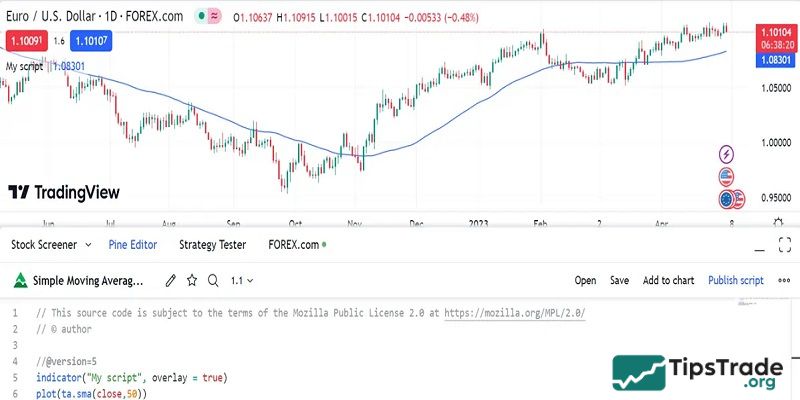800x400 pixels.
Task: Switch to the Strategy Tester tab
Action: click(212, 244)
